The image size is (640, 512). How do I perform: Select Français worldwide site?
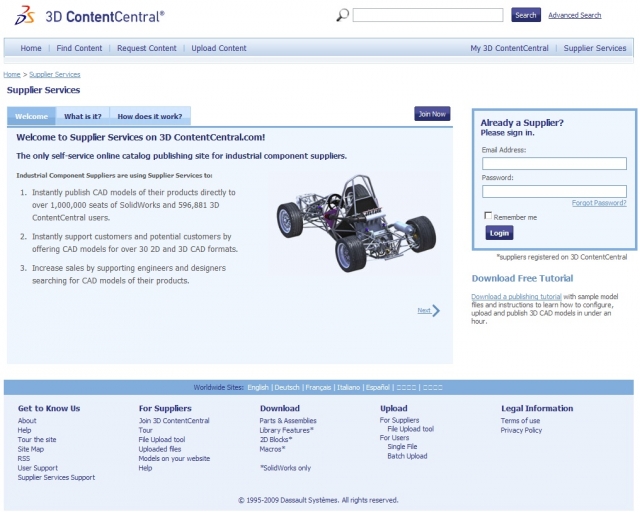click(x=318, y=387)
